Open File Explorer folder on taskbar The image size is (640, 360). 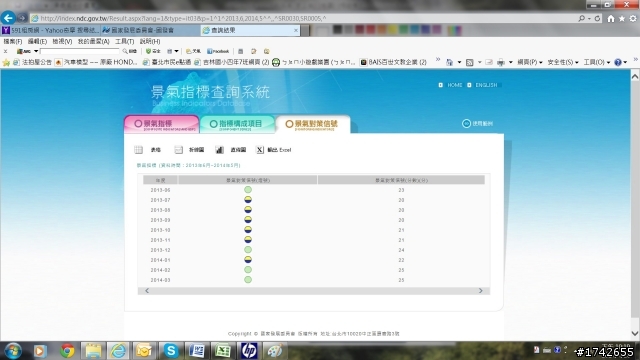coord(93,351)
